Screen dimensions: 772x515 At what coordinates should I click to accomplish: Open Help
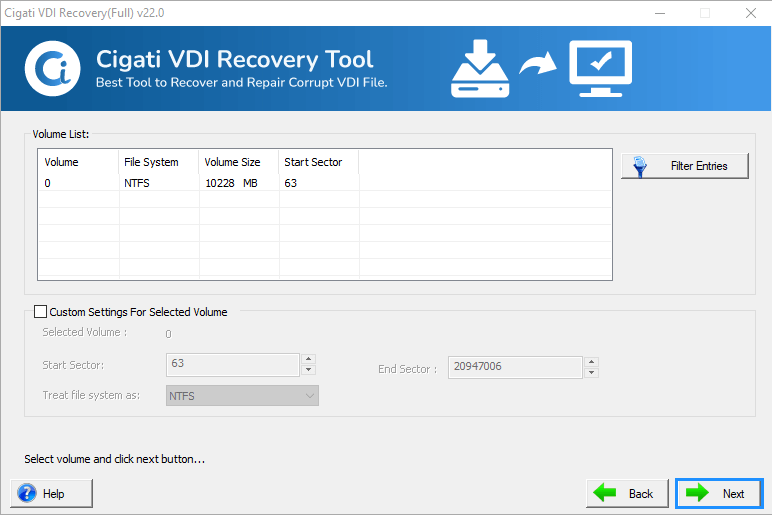[x=51, y=493]
